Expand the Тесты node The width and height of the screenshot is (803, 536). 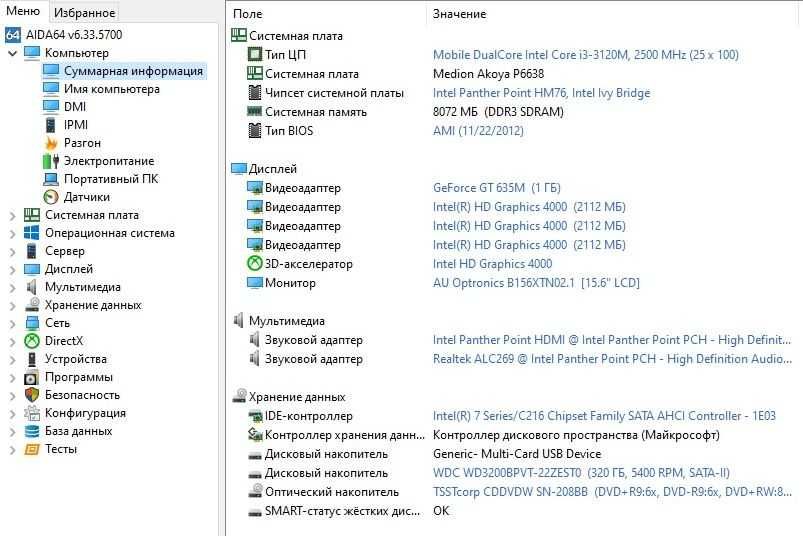[13, 449]
